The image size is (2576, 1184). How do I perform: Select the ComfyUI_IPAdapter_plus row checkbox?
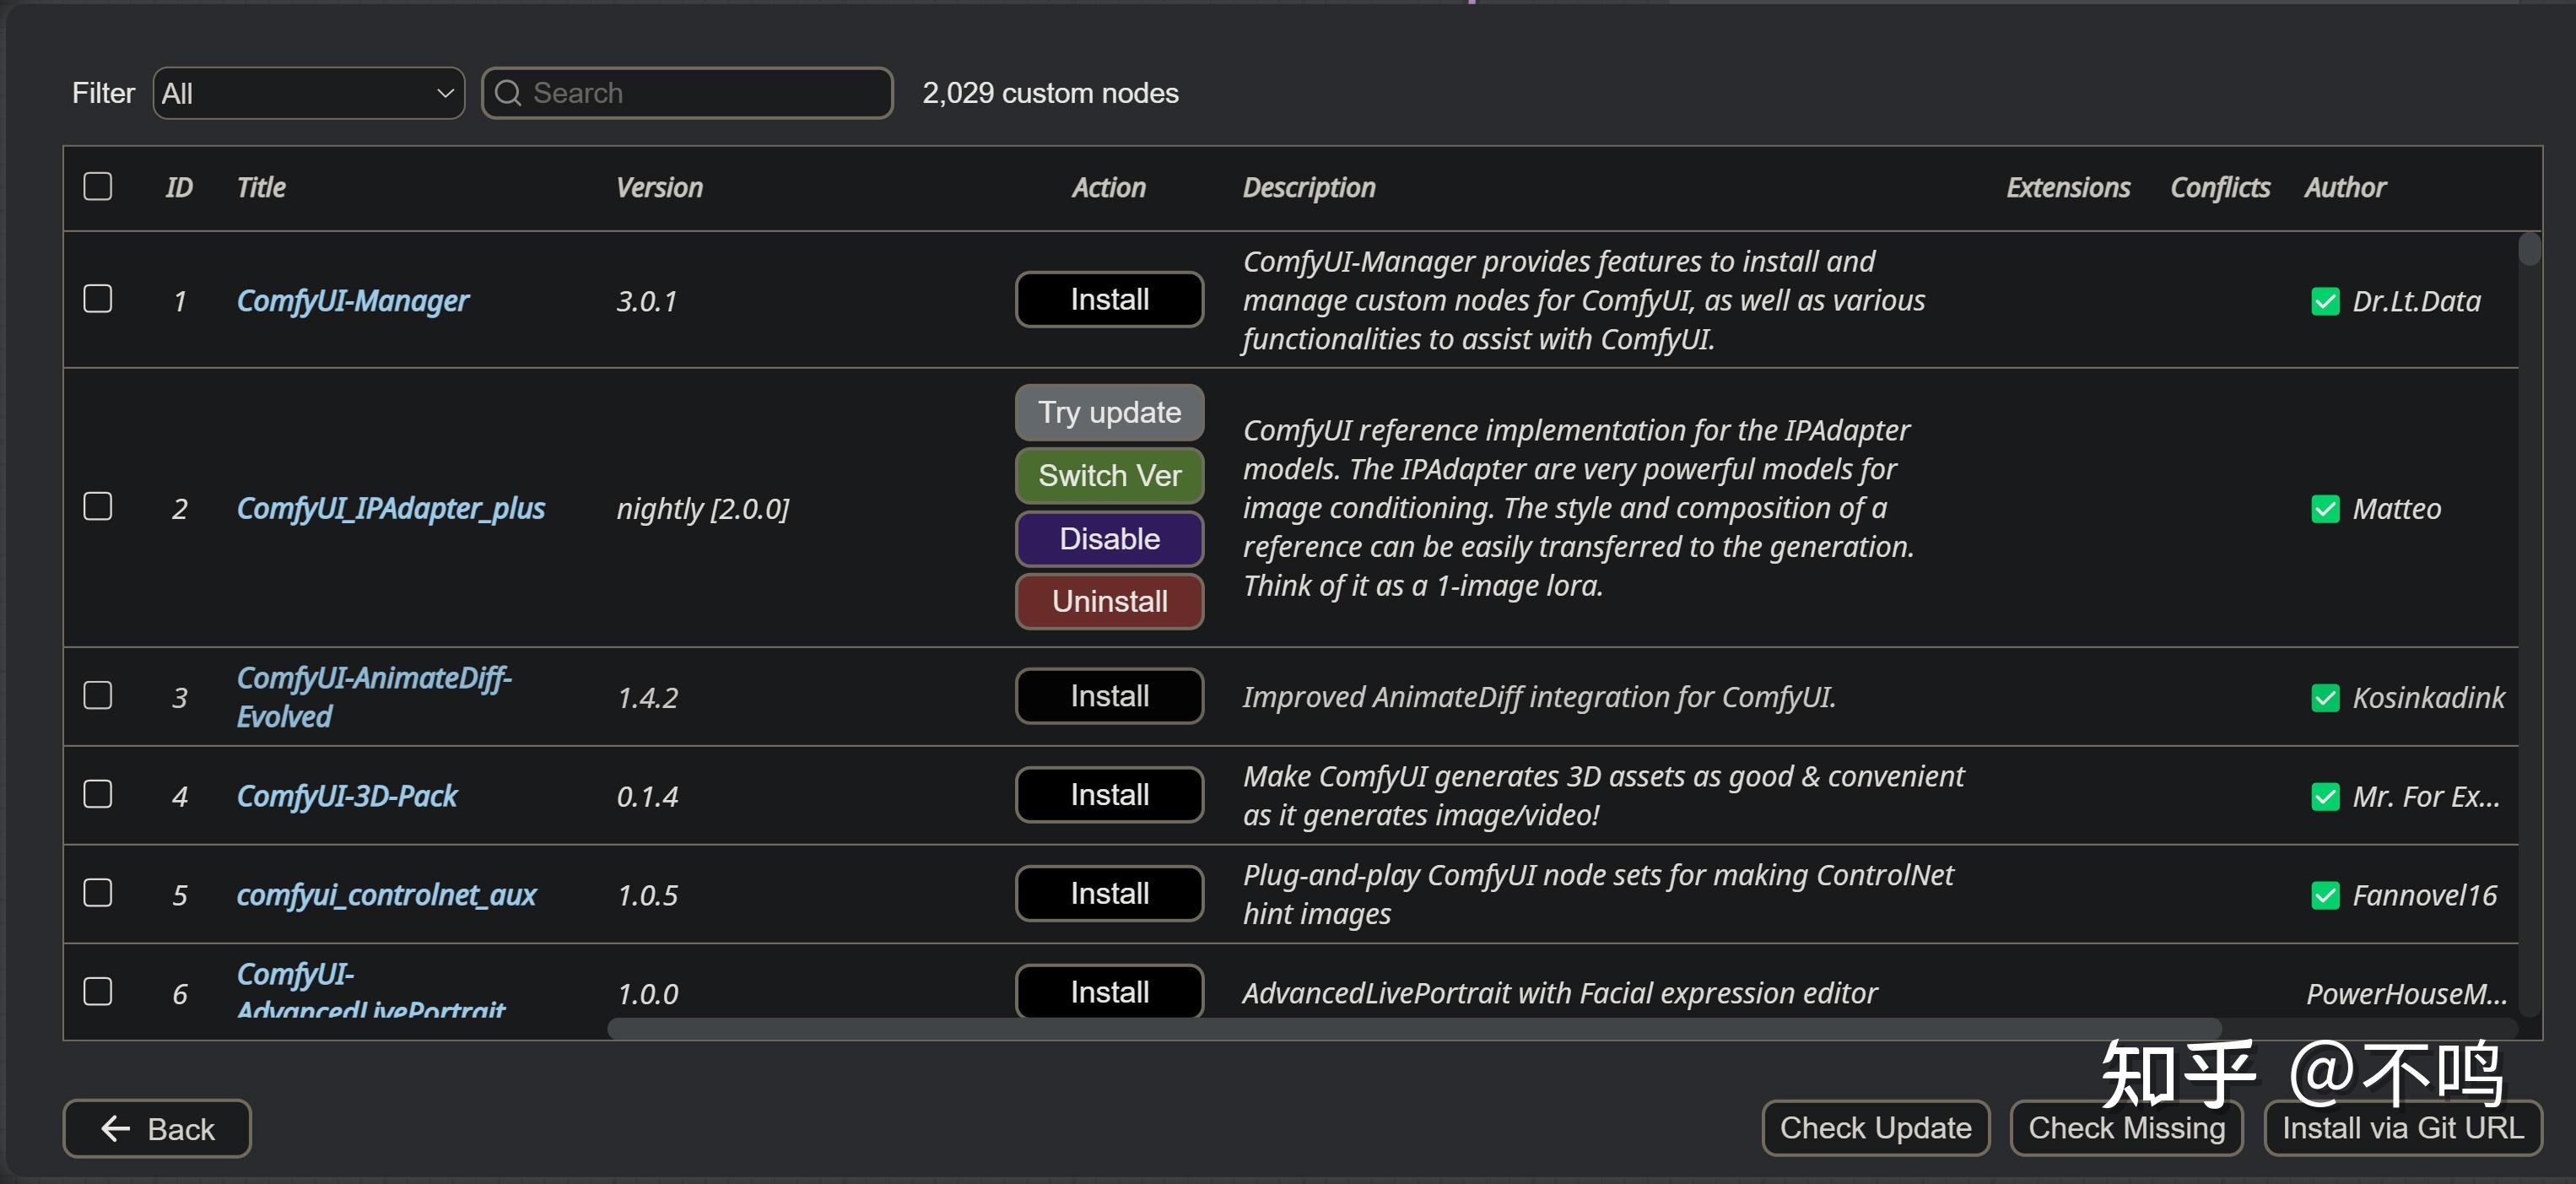[98, 507]
